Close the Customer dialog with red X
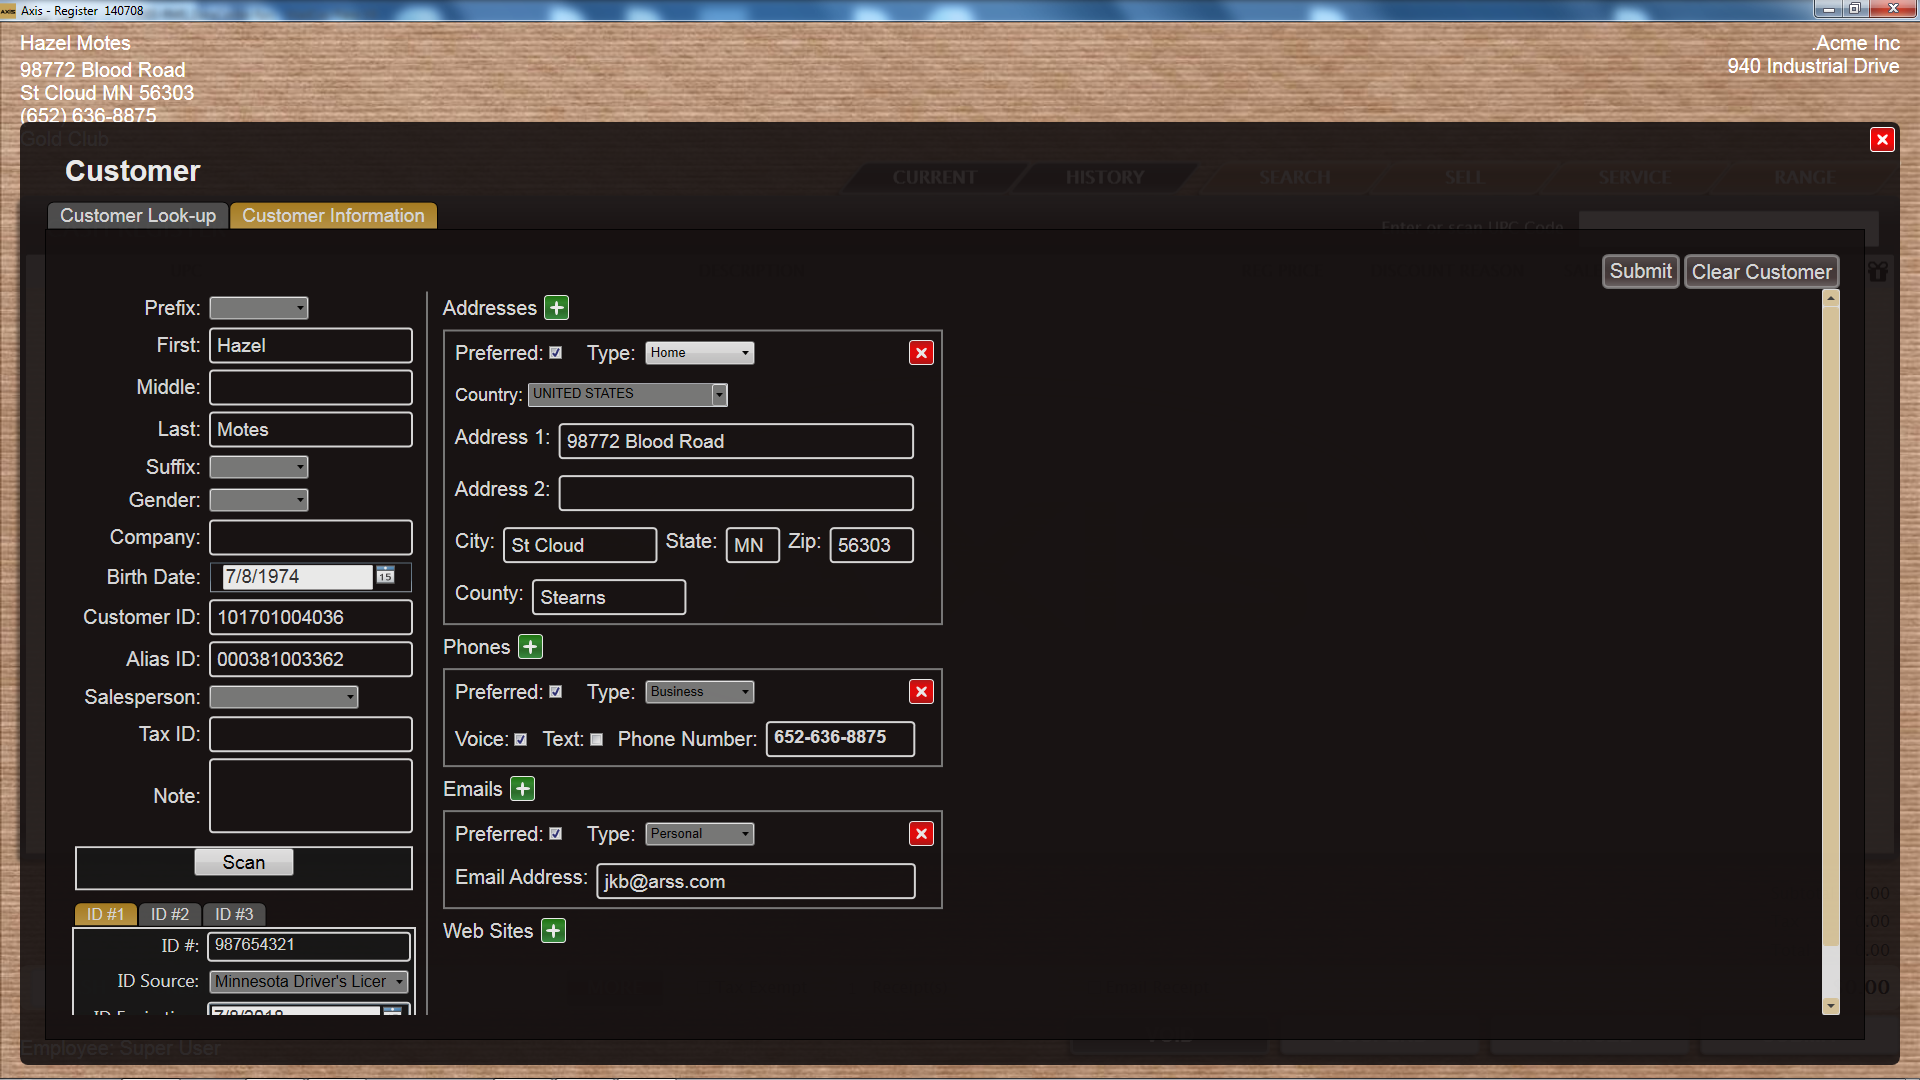The height and width of the screenshot is (1080, 1920). [x=1882, y=140]
